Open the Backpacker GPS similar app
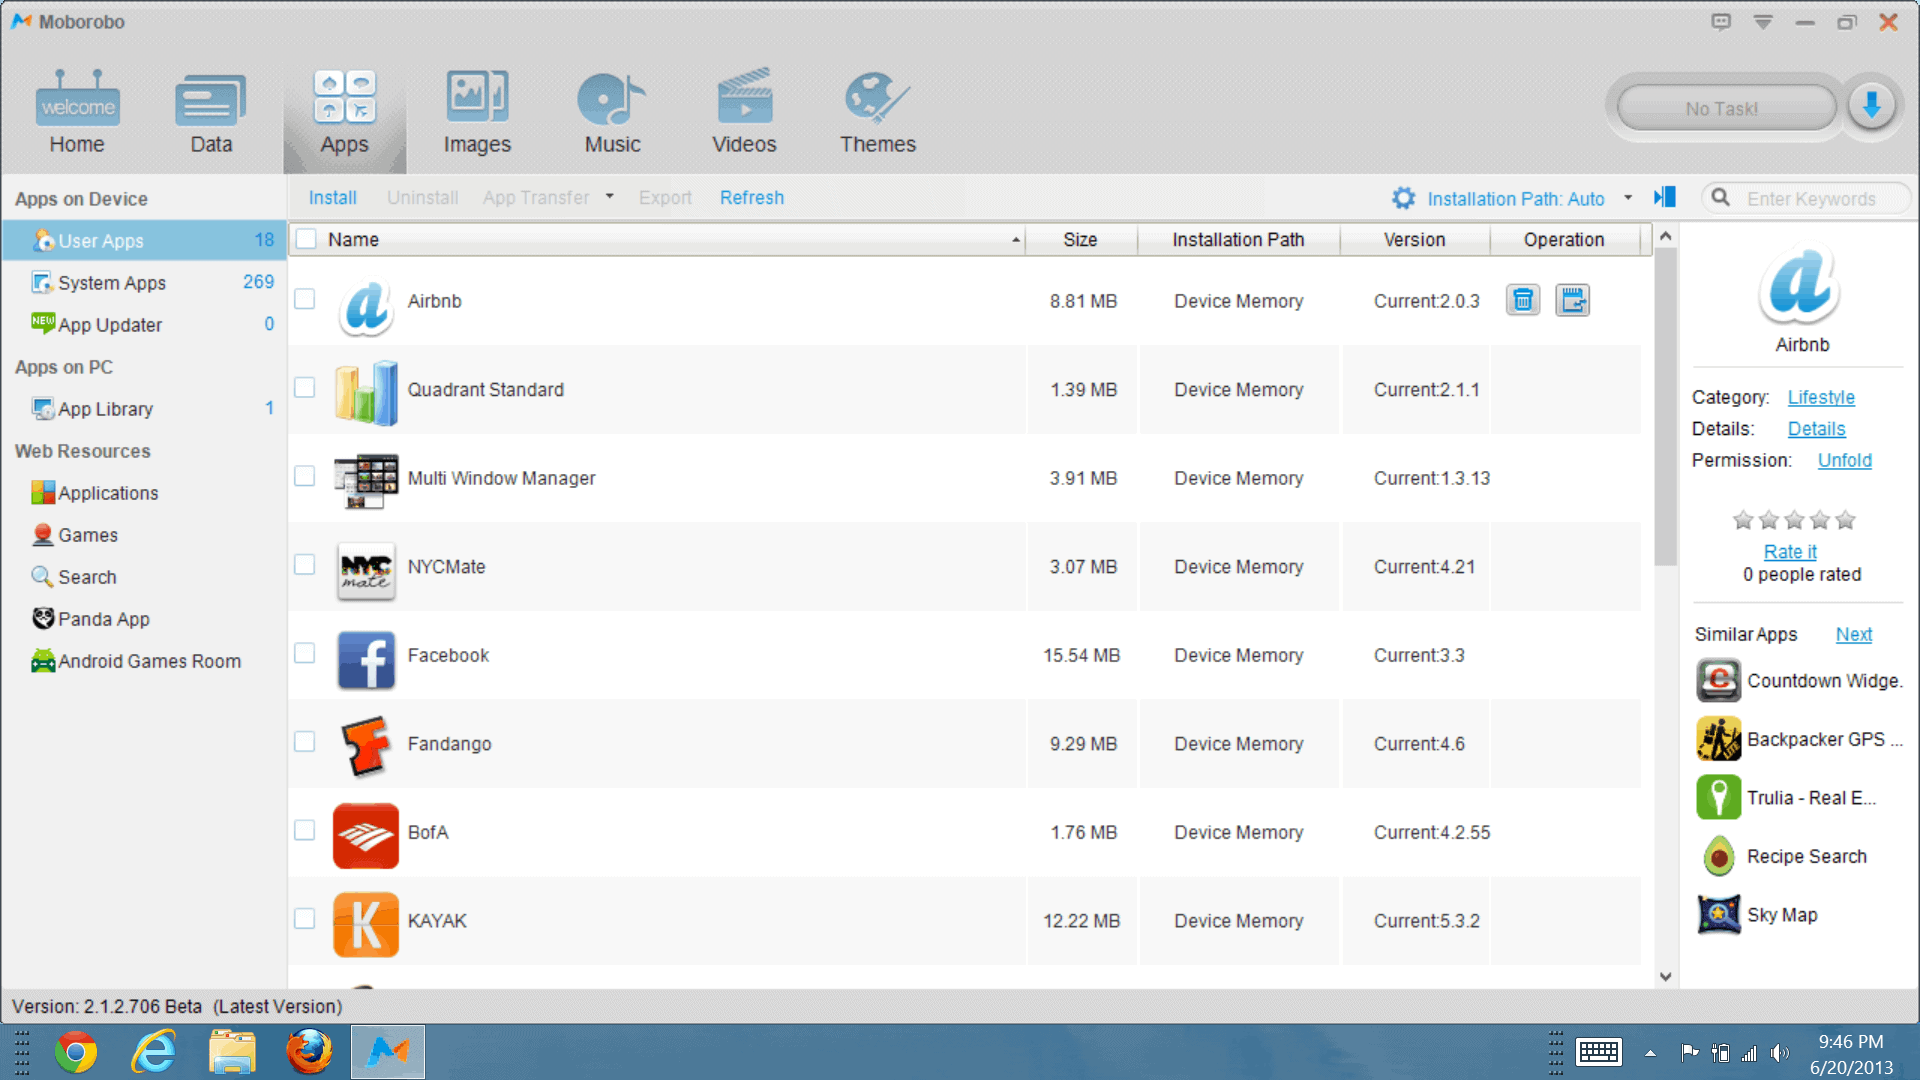This screenshot has height=1080, width=1920. 1799,739
